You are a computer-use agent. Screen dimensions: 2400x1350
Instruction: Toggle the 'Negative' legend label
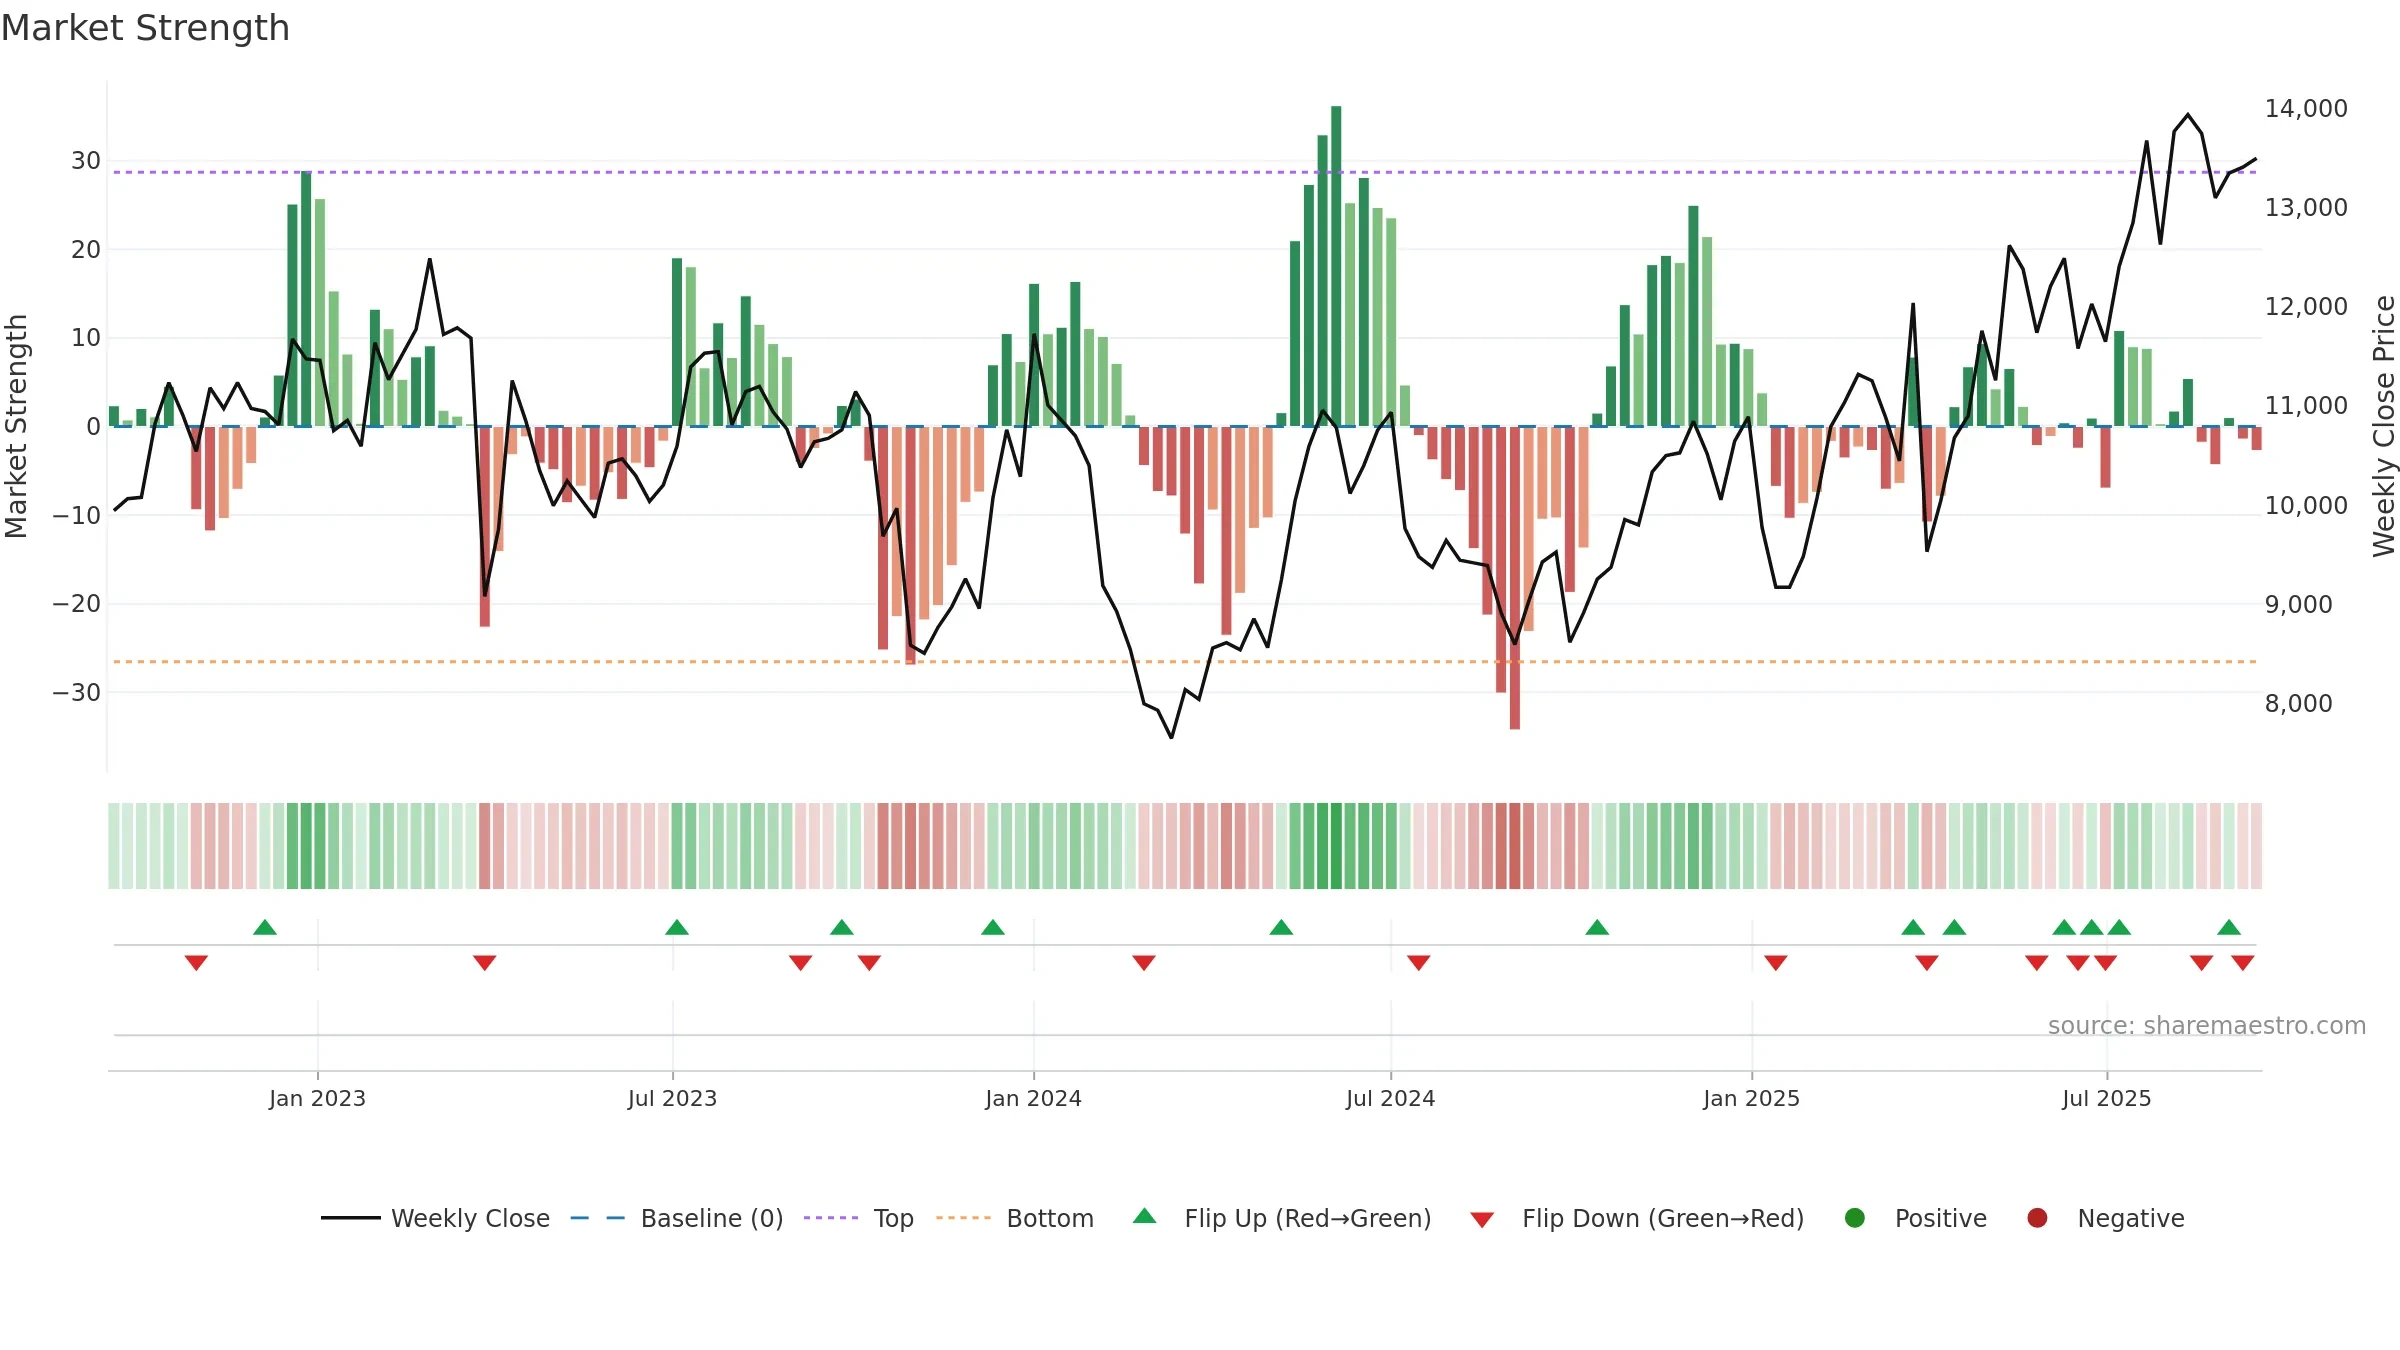click(x=2131, y=1218)
